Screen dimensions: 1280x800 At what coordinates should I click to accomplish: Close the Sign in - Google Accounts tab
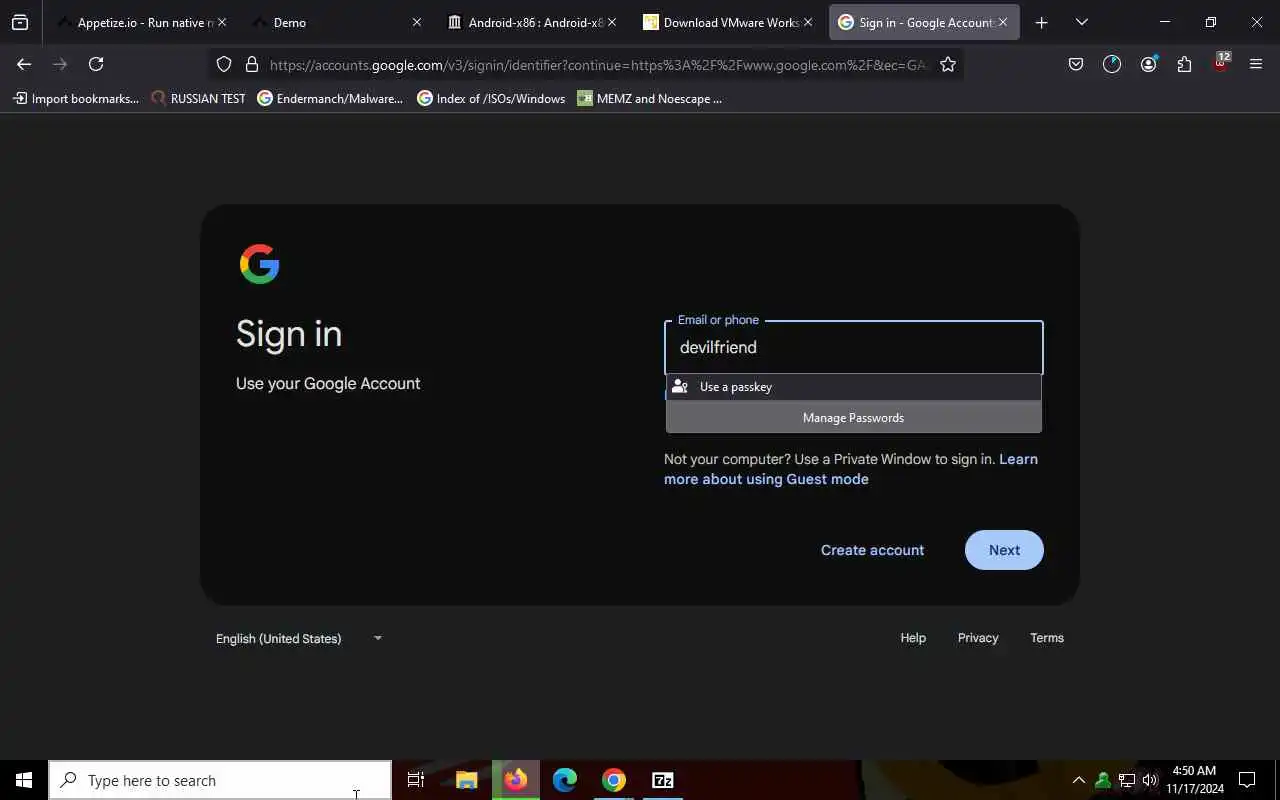coord(1003,22)
